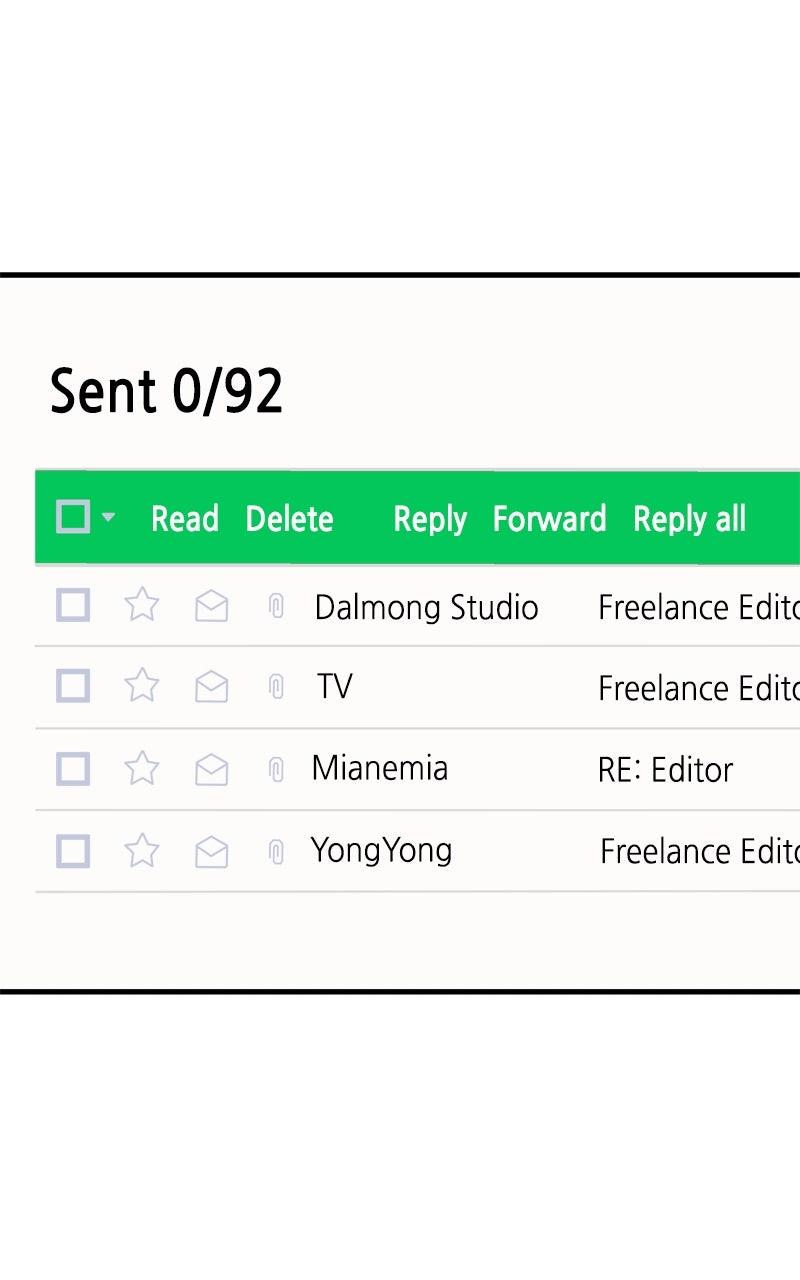The height and width of the screenshot is (1280, 800).
Task: Open the sender name Dalmong Studio
Action: (426, 607)
